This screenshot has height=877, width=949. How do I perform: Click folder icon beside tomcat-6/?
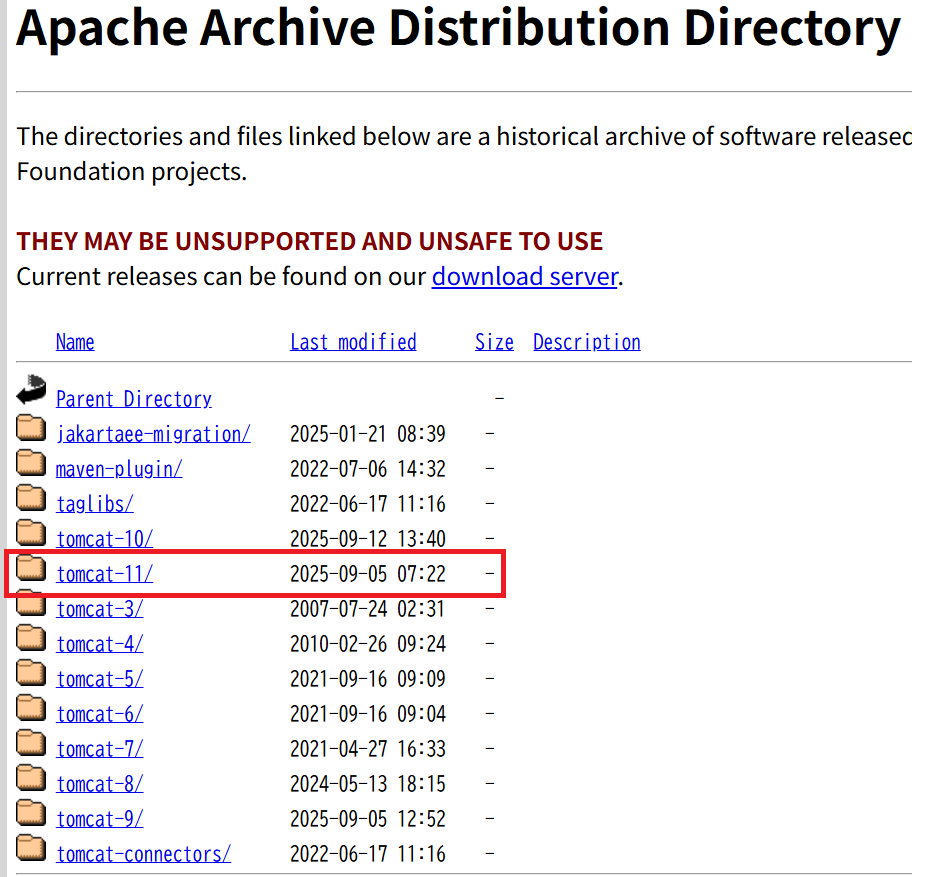pyautogui.click(x=31, y=709)
